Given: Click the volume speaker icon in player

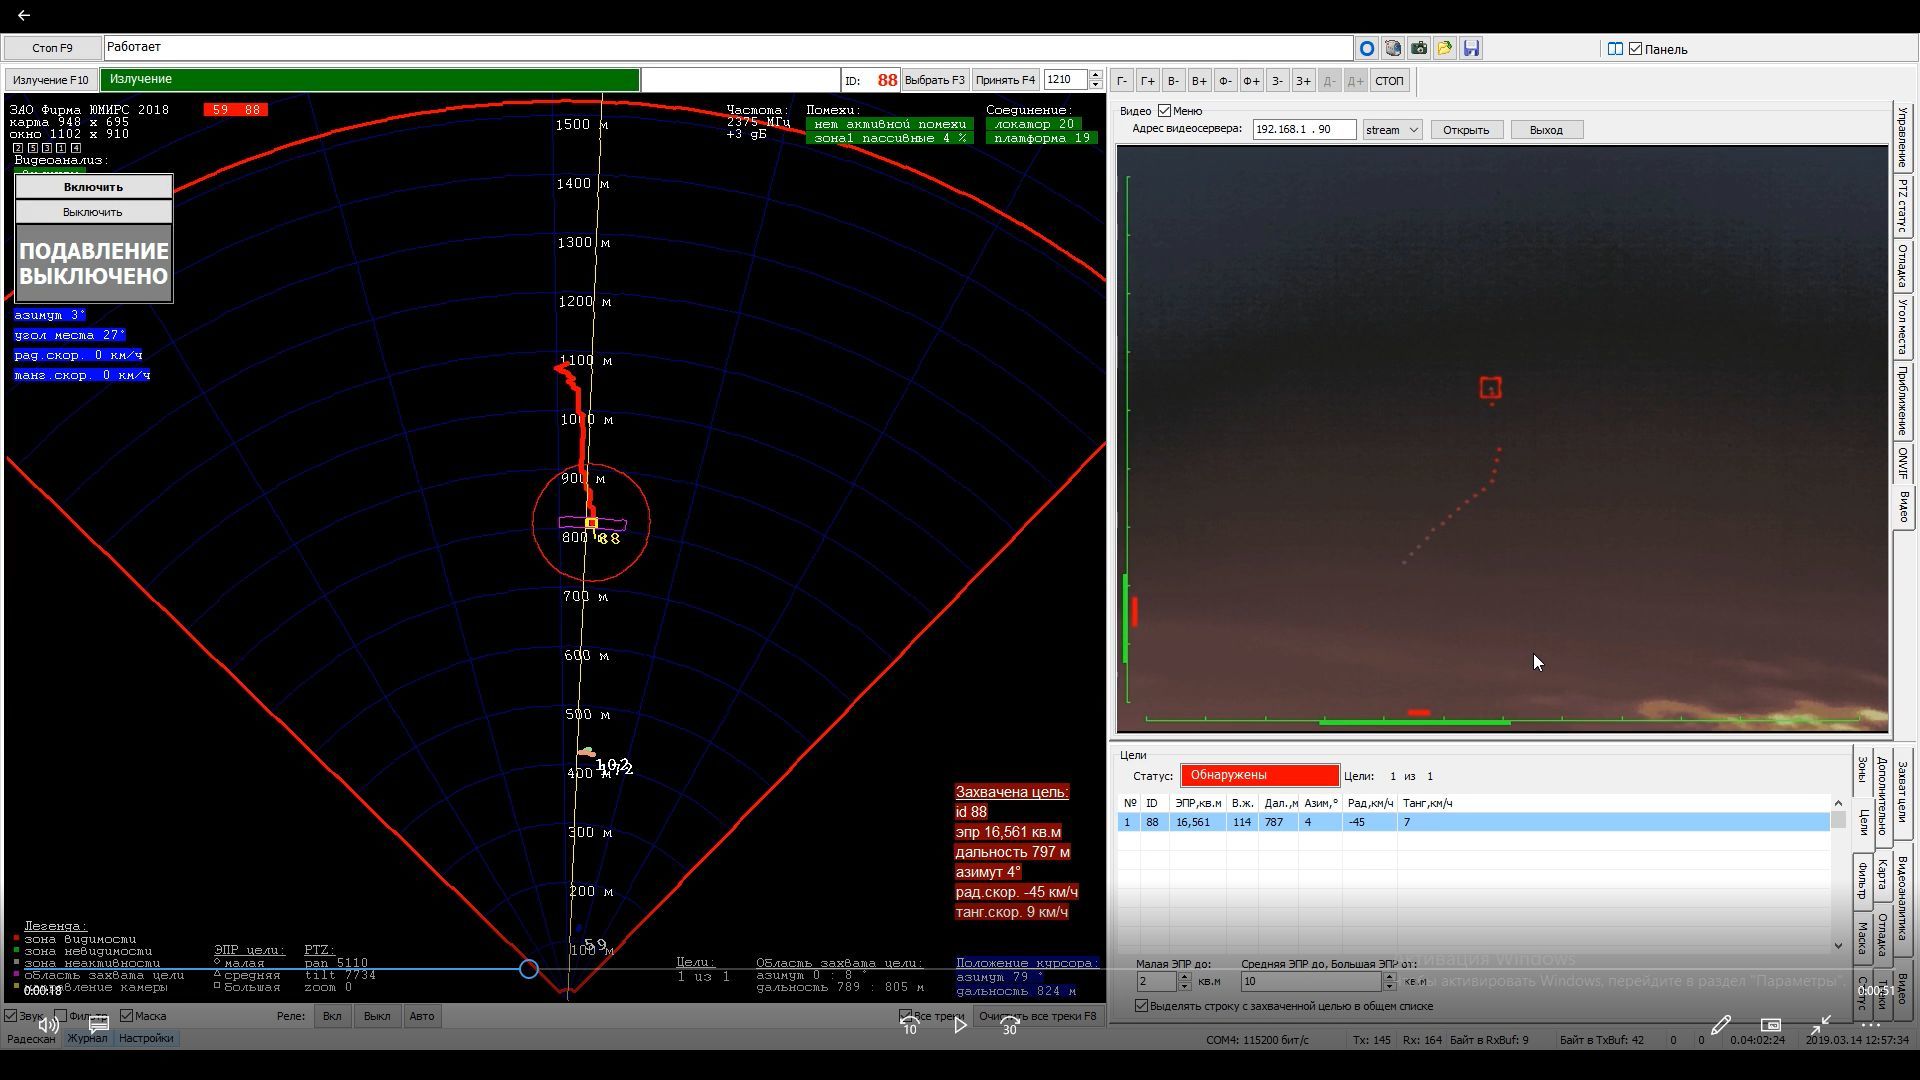Looking at the screenshot, I should (47, 1025).
